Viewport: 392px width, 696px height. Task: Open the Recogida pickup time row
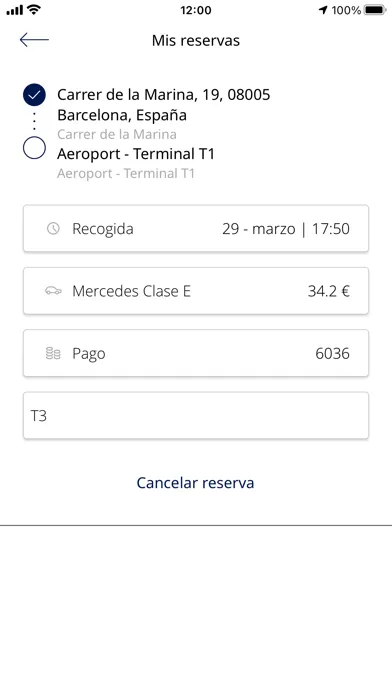(196, 229)
